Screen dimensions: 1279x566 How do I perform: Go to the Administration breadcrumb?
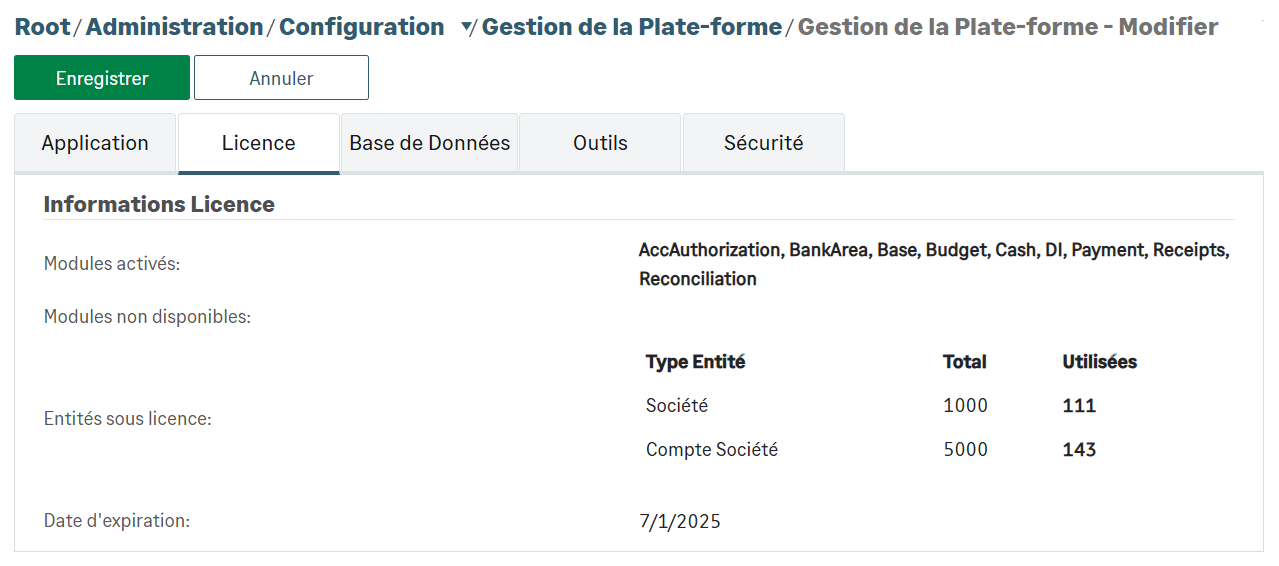(174, 27)
